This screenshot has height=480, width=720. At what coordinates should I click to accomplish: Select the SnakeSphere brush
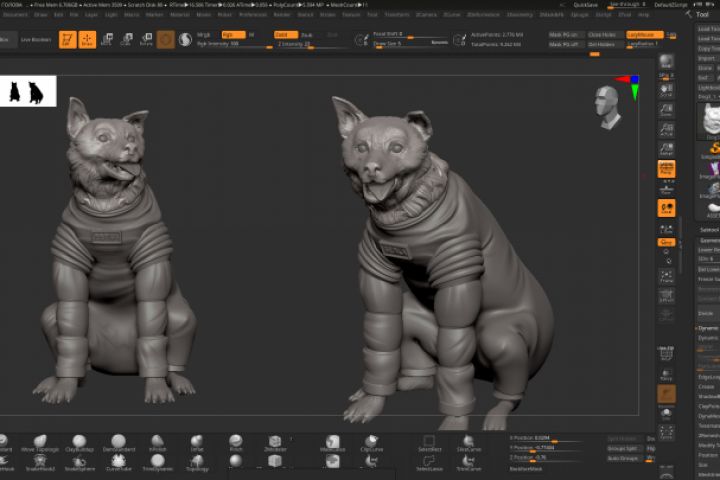(79, 463)
